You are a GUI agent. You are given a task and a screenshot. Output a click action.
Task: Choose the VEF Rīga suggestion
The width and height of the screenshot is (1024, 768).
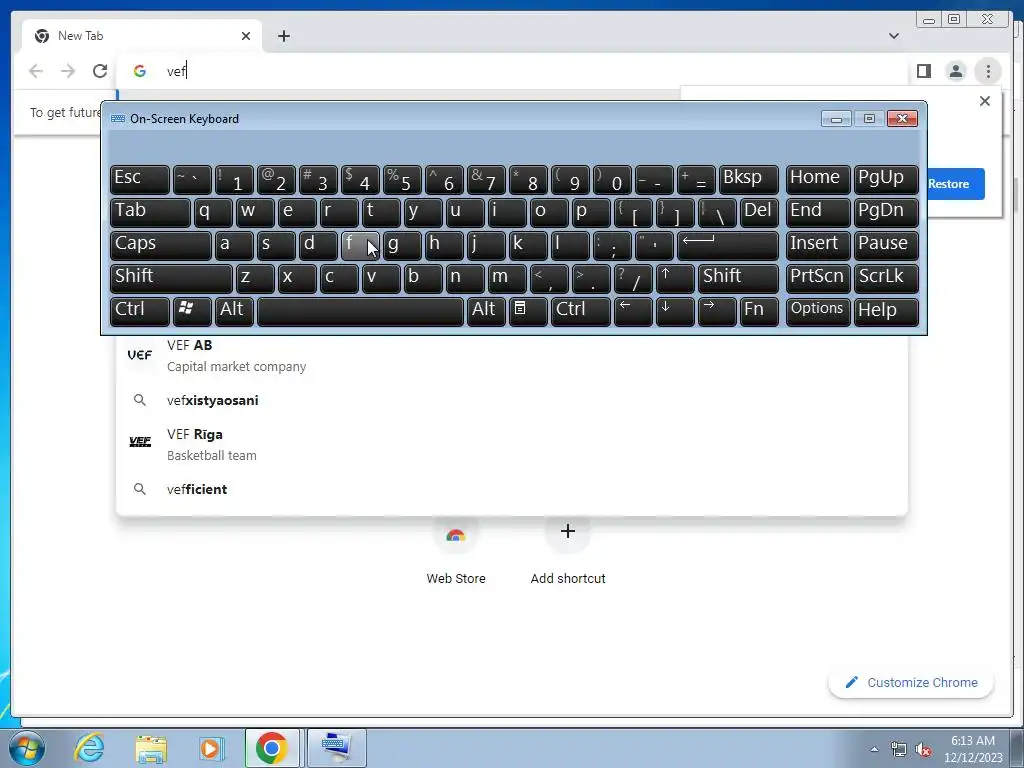(x=511, y=444)
